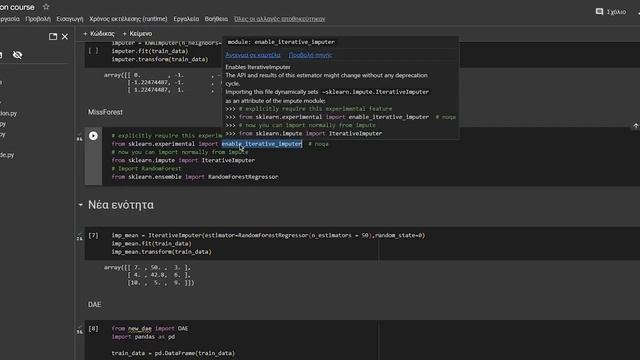Image resolution: width=640 pixels, height=360 pixels.
Task: Click imputer.fit(train_data) line
Action: point(150,51)
